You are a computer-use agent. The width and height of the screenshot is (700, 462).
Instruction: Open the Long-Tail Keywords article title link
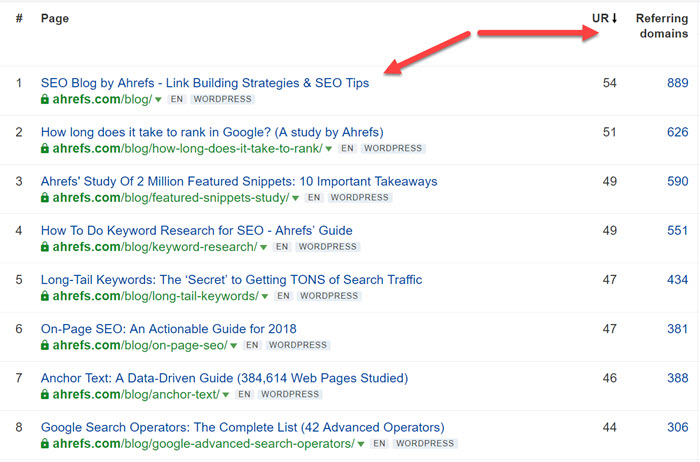click(x=231, y=279)
